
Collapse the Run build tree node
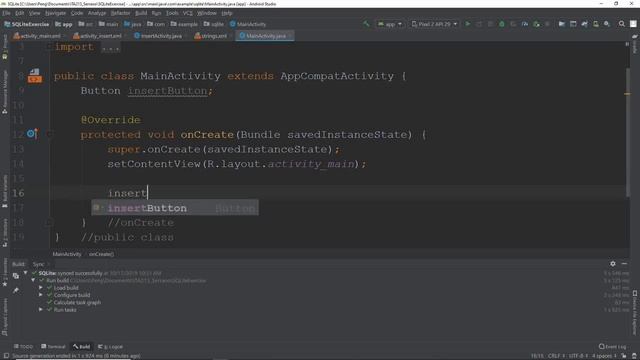pos(33,280)
